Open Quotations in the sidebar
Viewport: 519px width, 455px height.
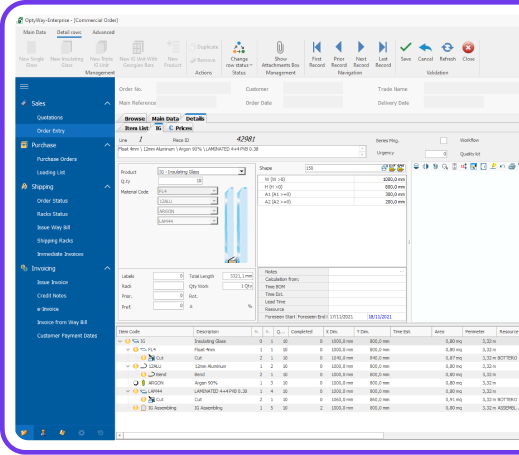50,117
